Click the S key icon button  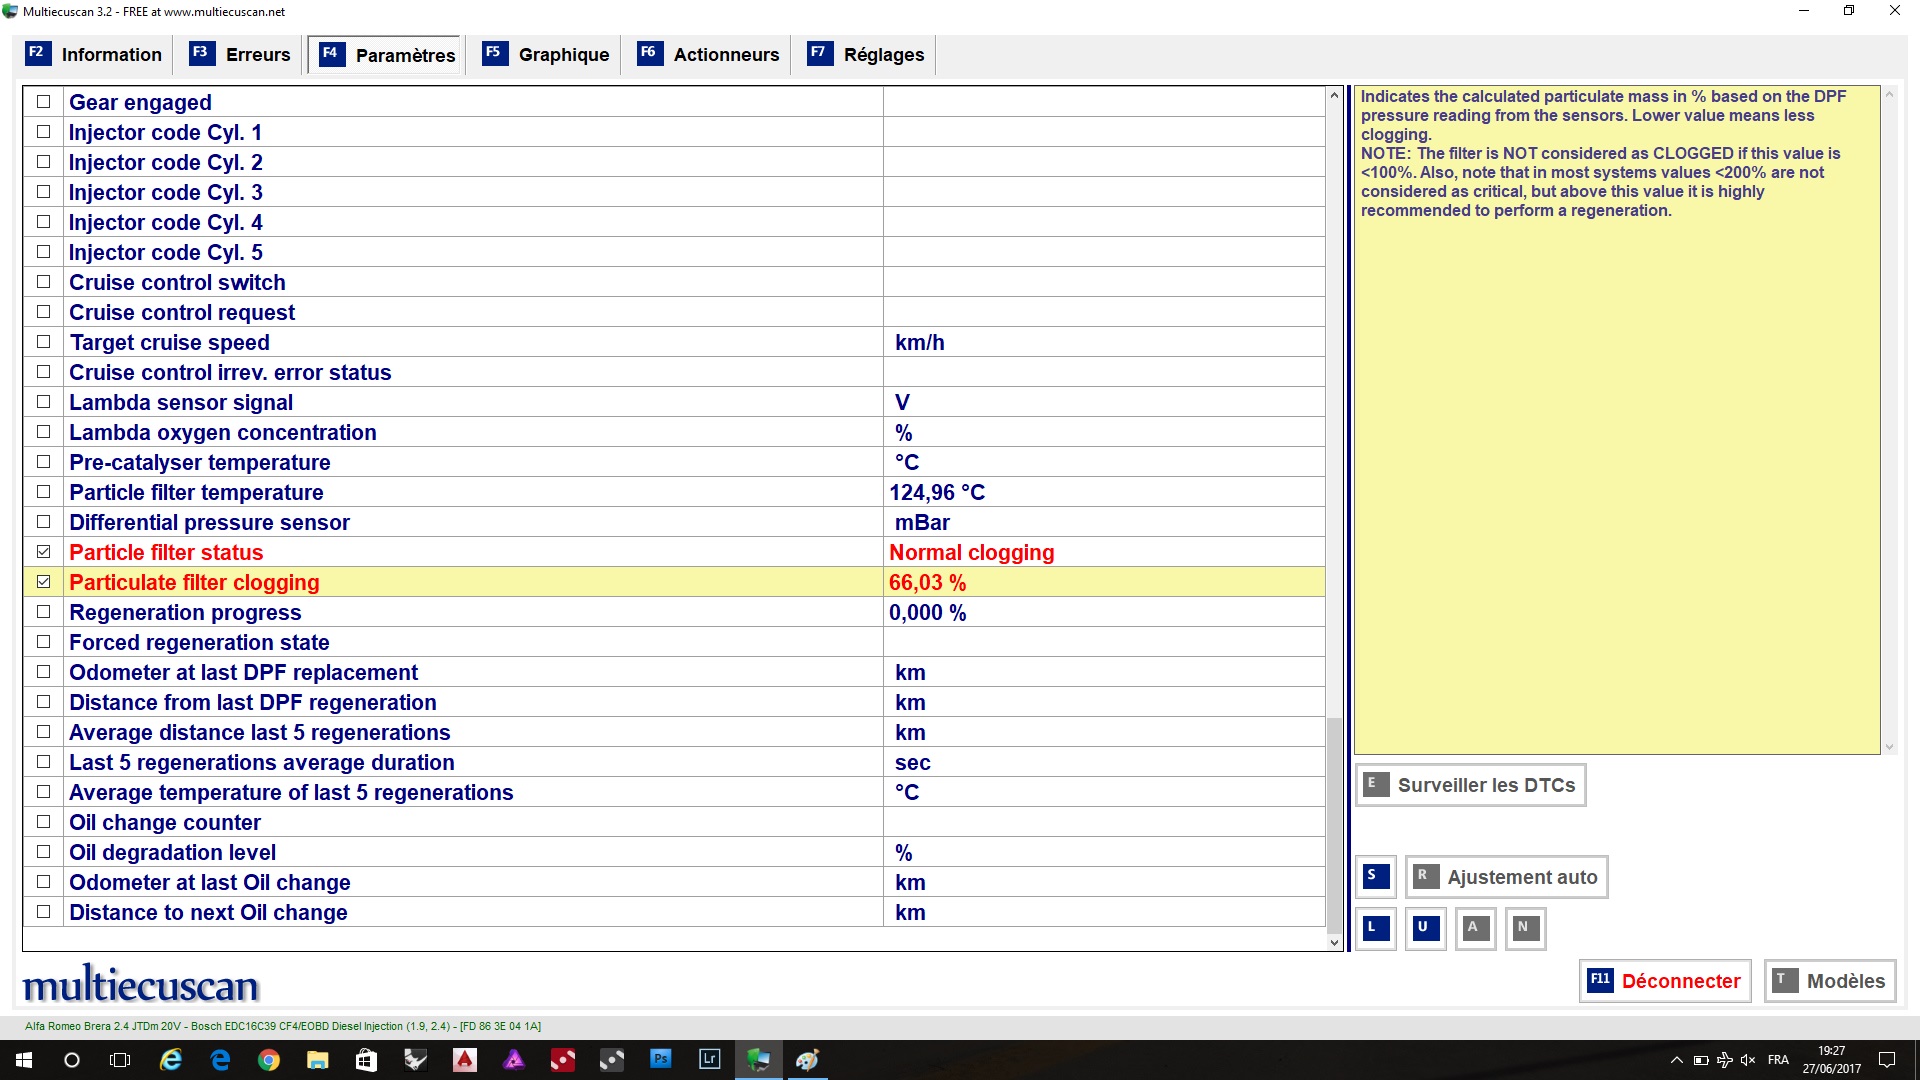coord(1376,877)
